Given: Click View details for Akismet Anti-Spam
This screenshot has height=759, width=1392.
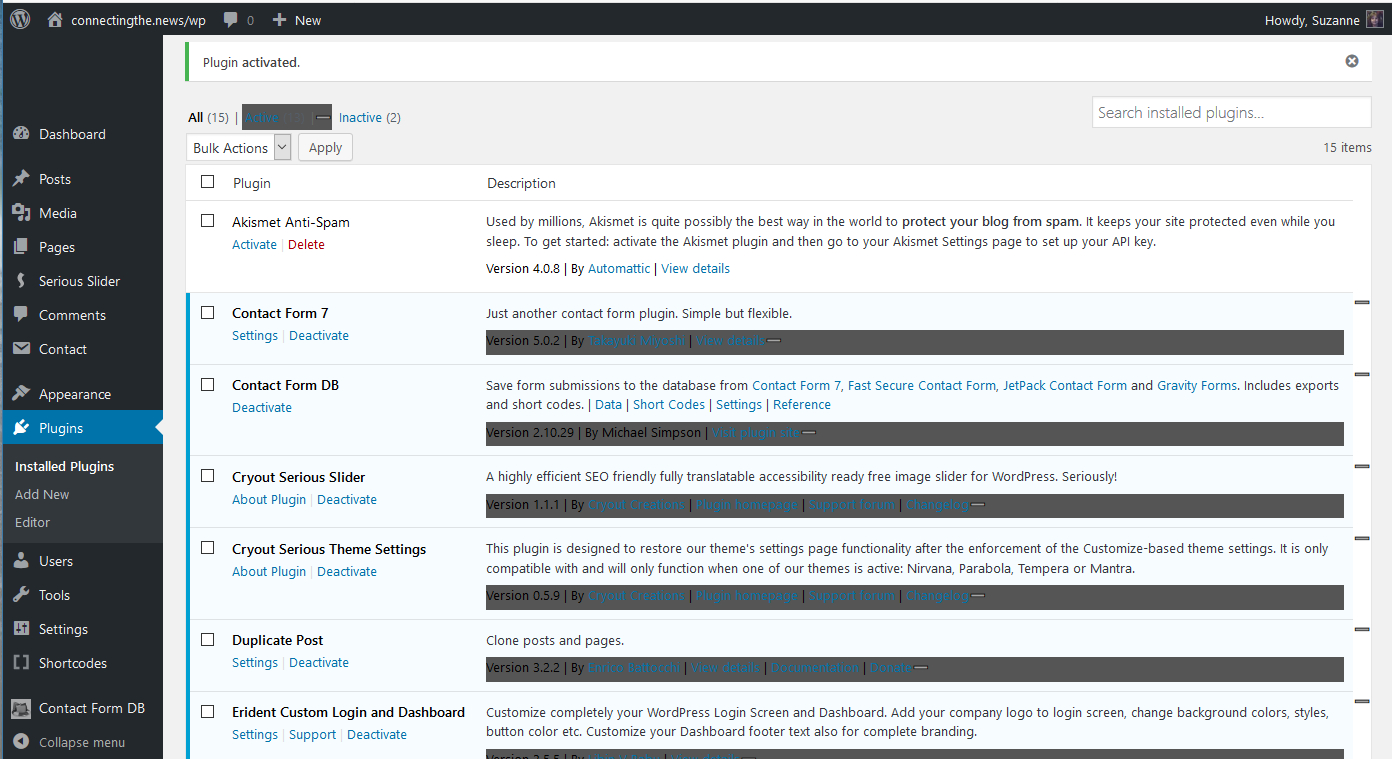Looking at the screenshot, I should click(696, 268).
